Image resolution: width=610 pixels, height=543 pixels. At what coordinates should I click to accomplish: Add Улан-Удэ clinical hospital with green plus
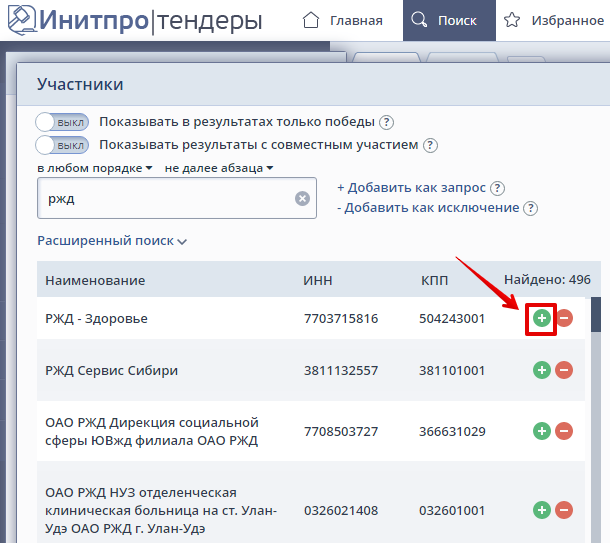pyautogui.click(x=542, y=510)
